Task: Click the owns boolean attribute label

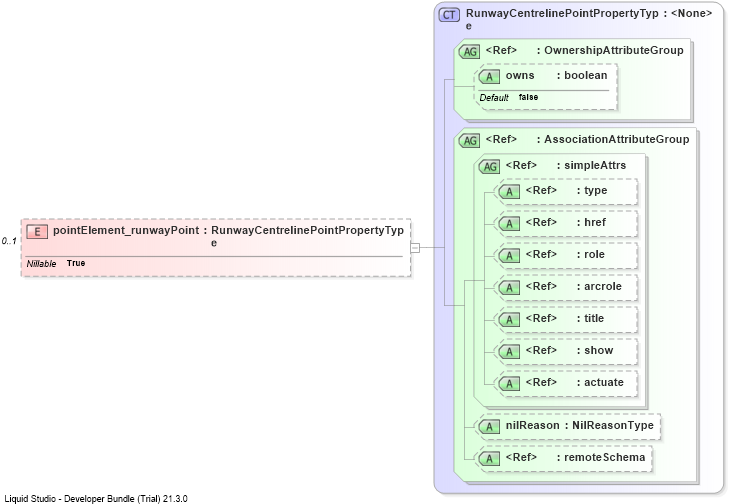Action: coord(557,75)
